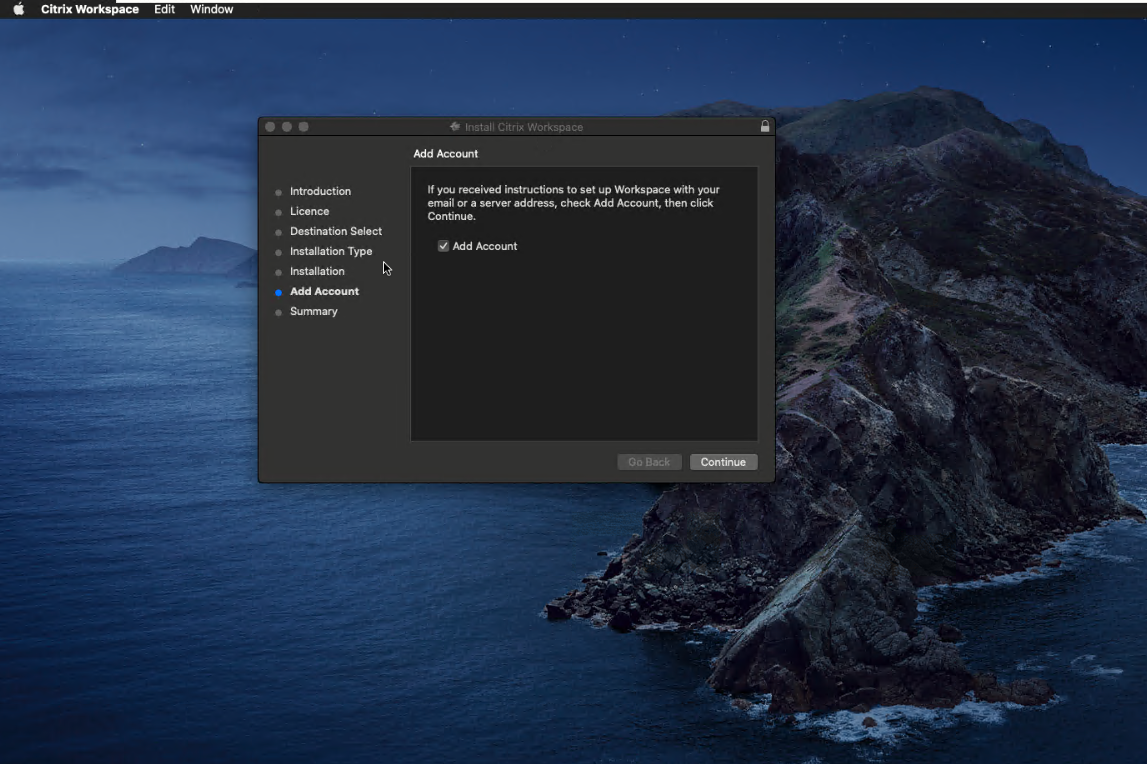Select the Licence step in sidebar

point(309,211)
